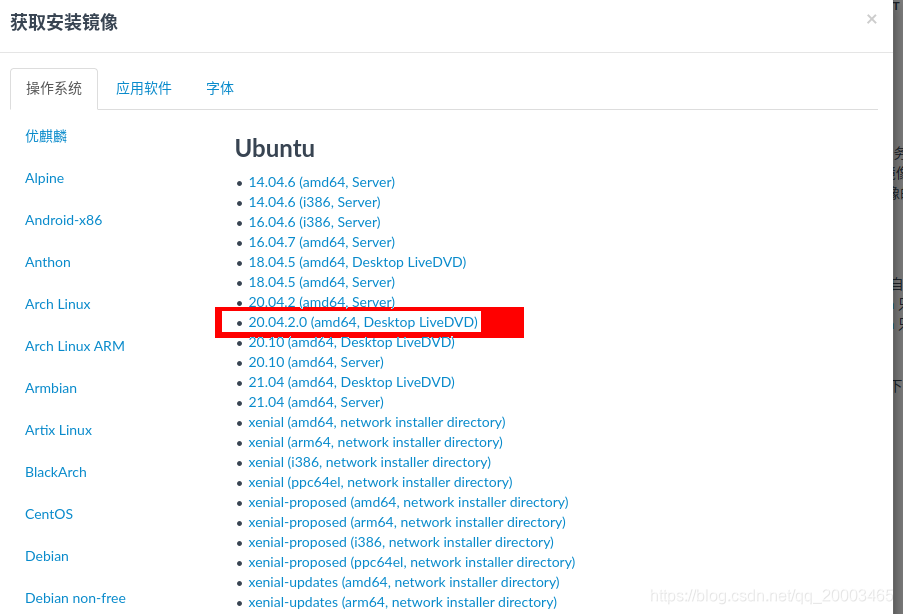Select Debian in the distro list
The width and height of the screenshot is (903, 614).
(x=47, y=556)
